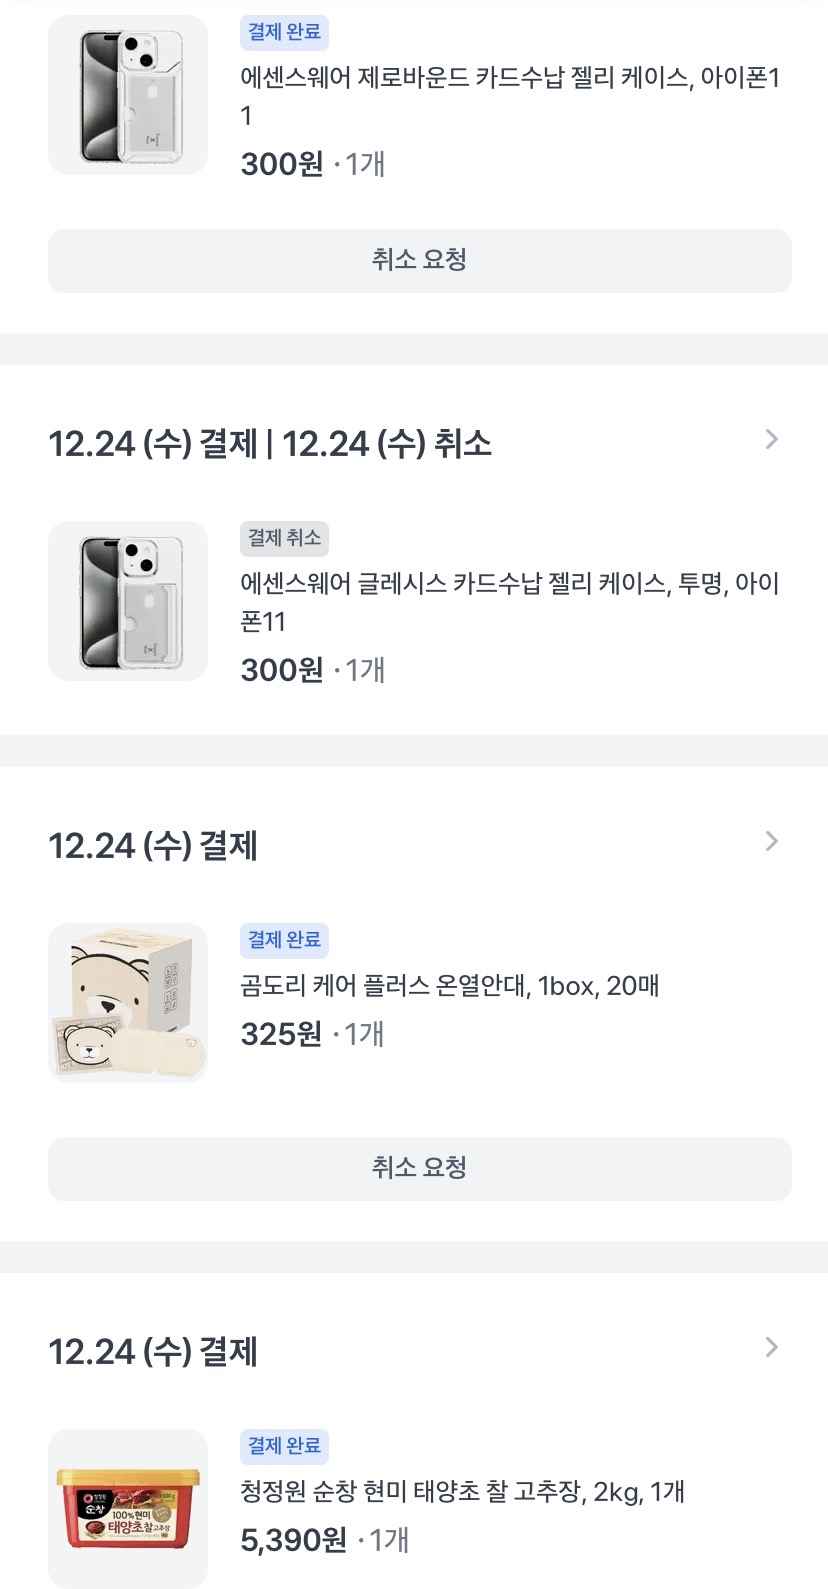This screenshot has width=828, height=1589.
Task: Tap the 곰도리 bear eye mask product image
Action: 128,1003
